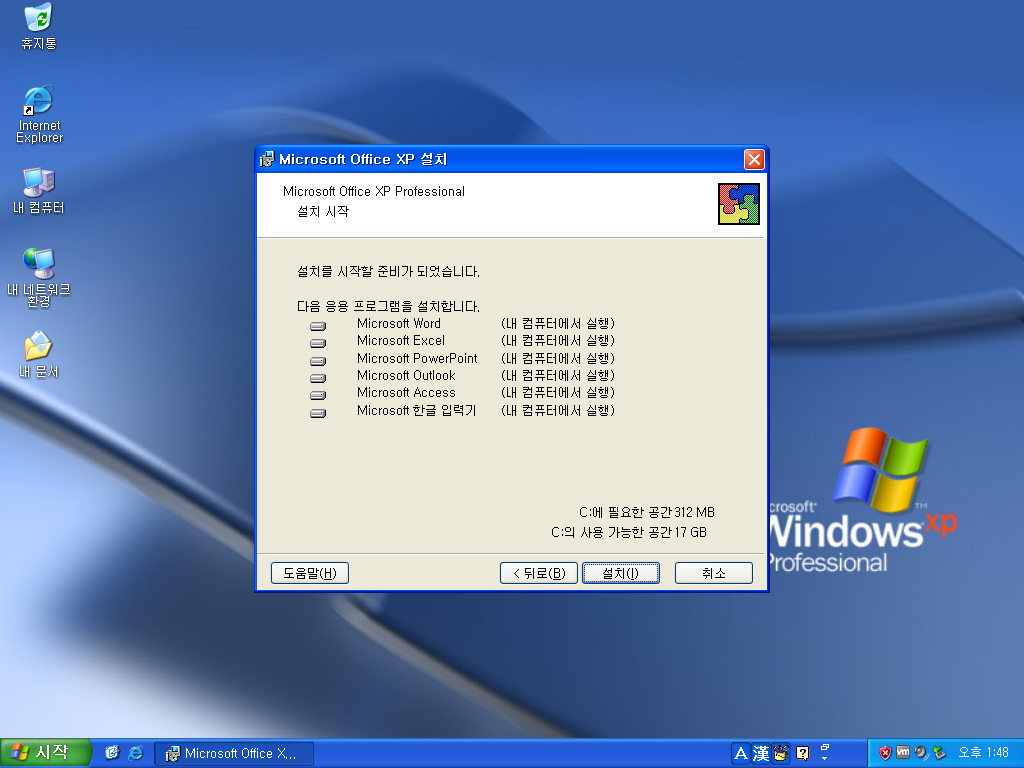Close the Microsoft Office XP 설치 dialog
This screenshot has width=1024, height=768.
754,159
